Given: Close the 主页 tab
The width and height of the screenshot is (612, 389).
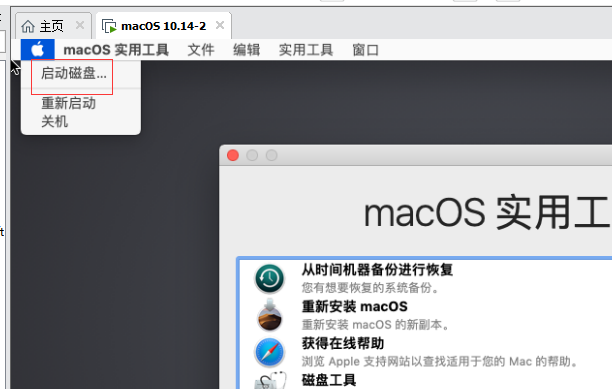Looking at the screenshot, I should [80, 25].
